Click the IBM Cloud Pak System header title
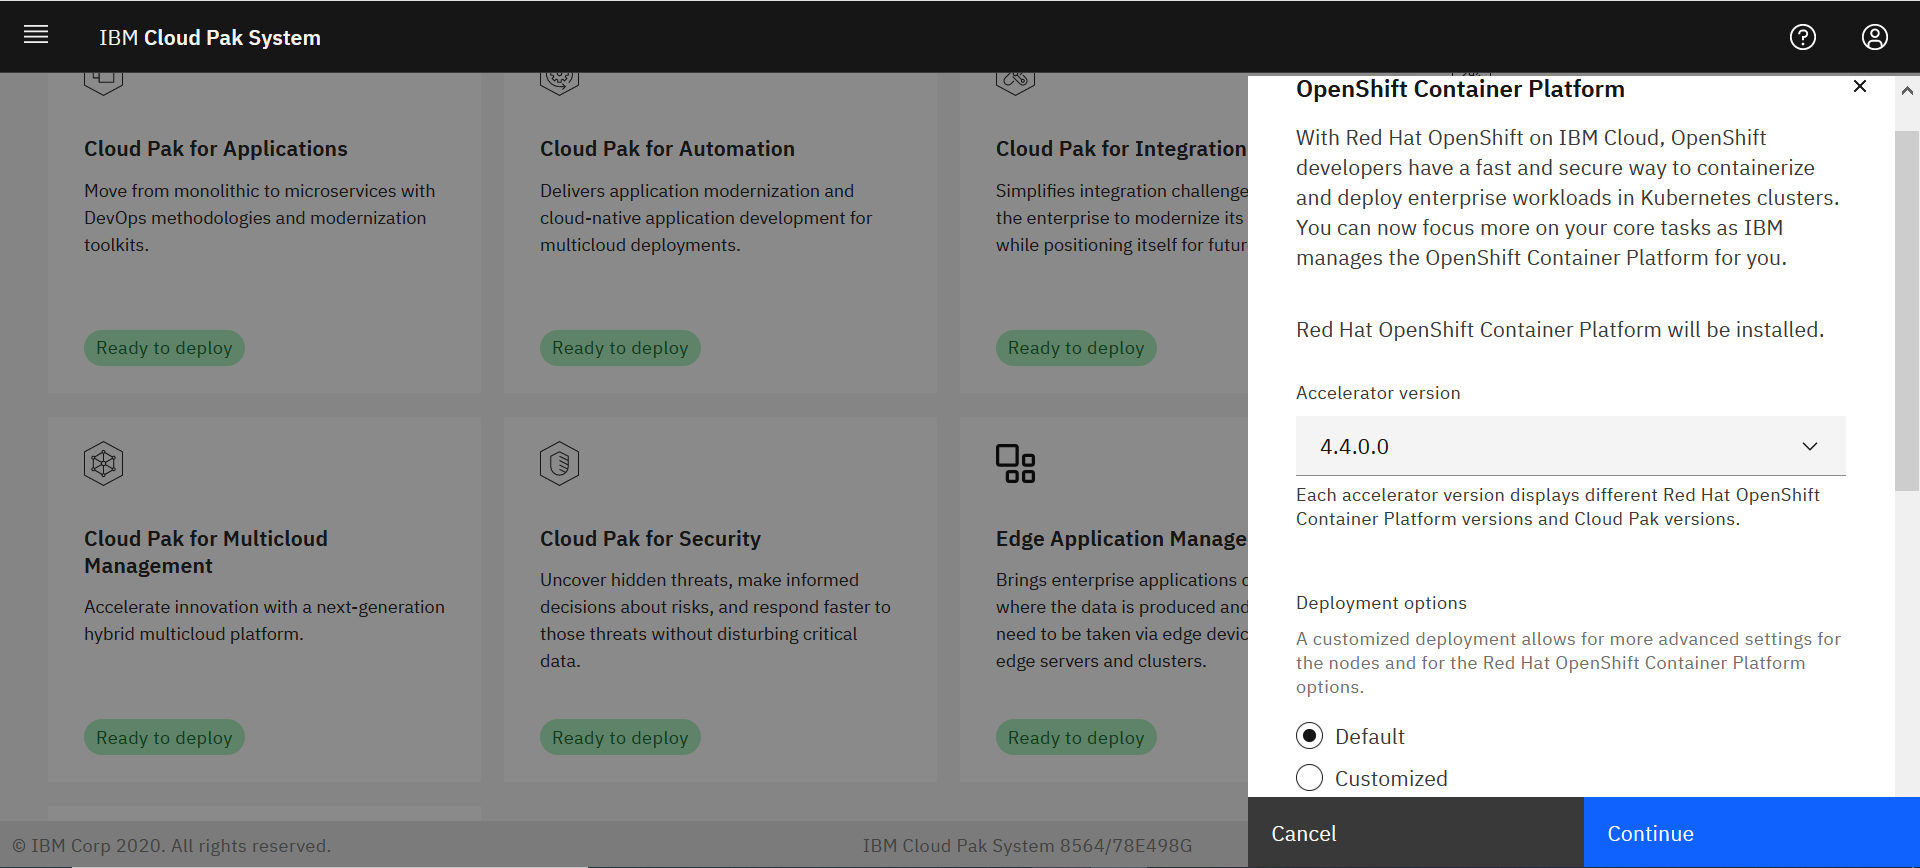The width and height of the screenshot is (1920, 868). click(x=210, y=38)
